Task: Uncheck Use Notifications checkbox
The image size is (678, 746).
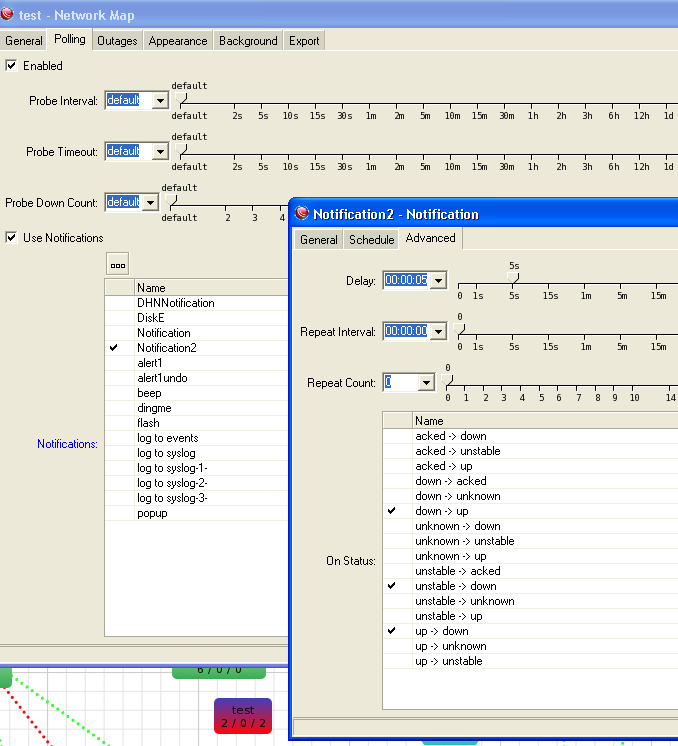Action: [x=12, y=238]
